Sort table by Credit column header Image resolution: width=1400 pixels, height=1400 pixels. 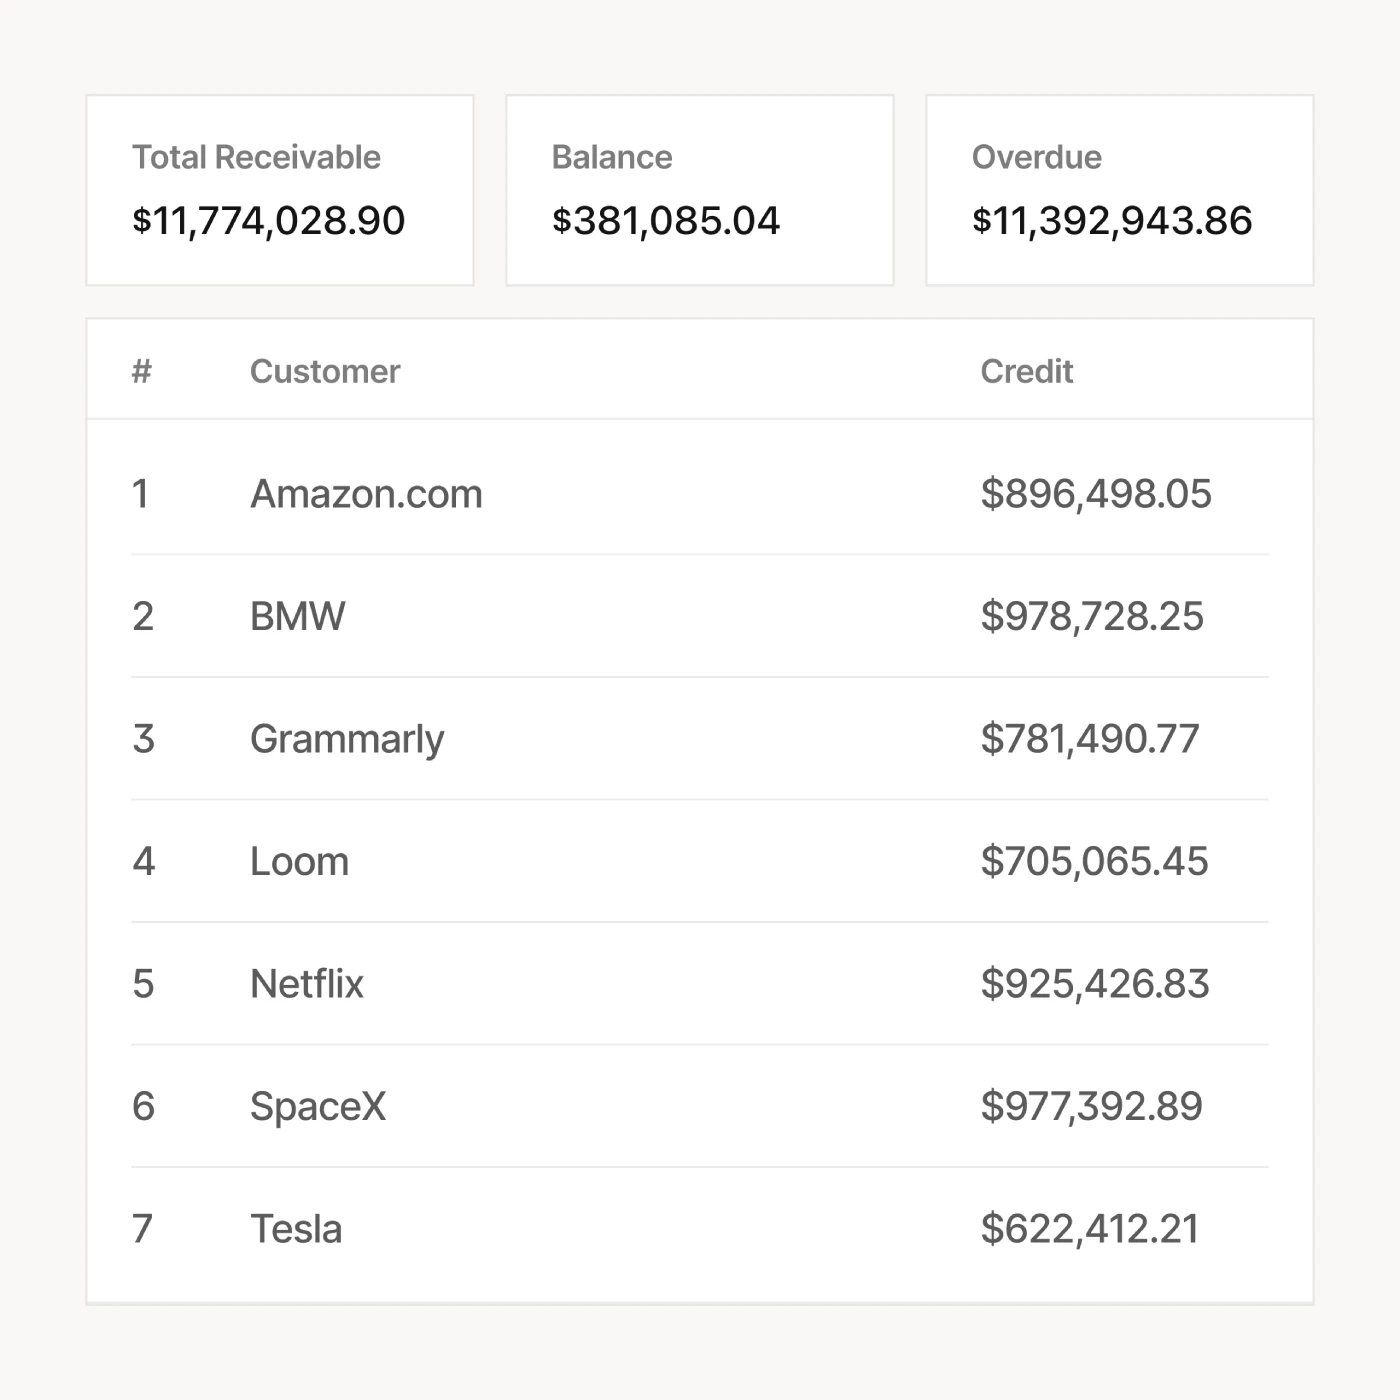[x=1026, y=371]
